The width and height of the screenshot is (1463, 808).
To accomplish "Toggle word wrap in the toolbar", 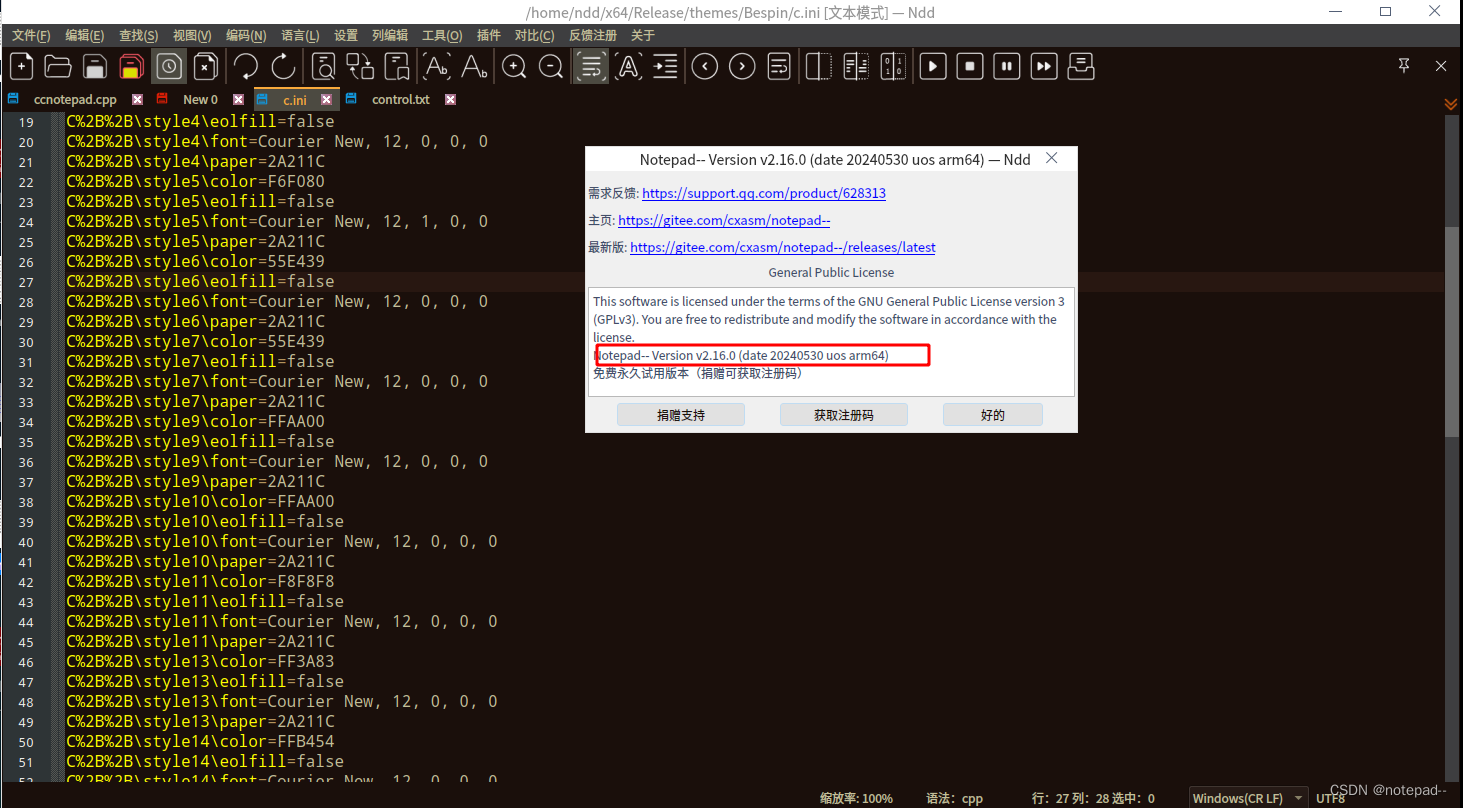I will pyautogui.click(x=590, y=66).
